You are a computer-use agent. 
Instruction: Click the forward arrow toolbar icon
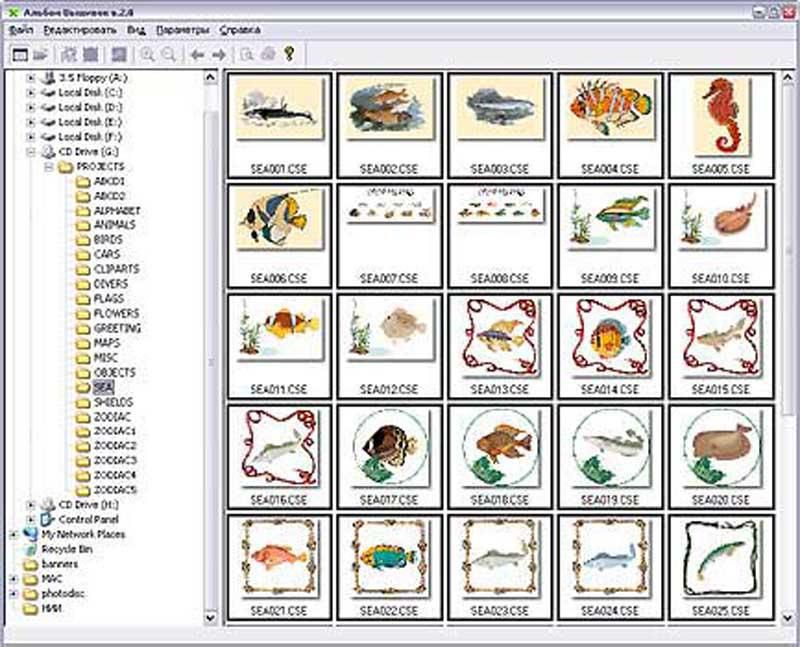[x=218, y=55]
